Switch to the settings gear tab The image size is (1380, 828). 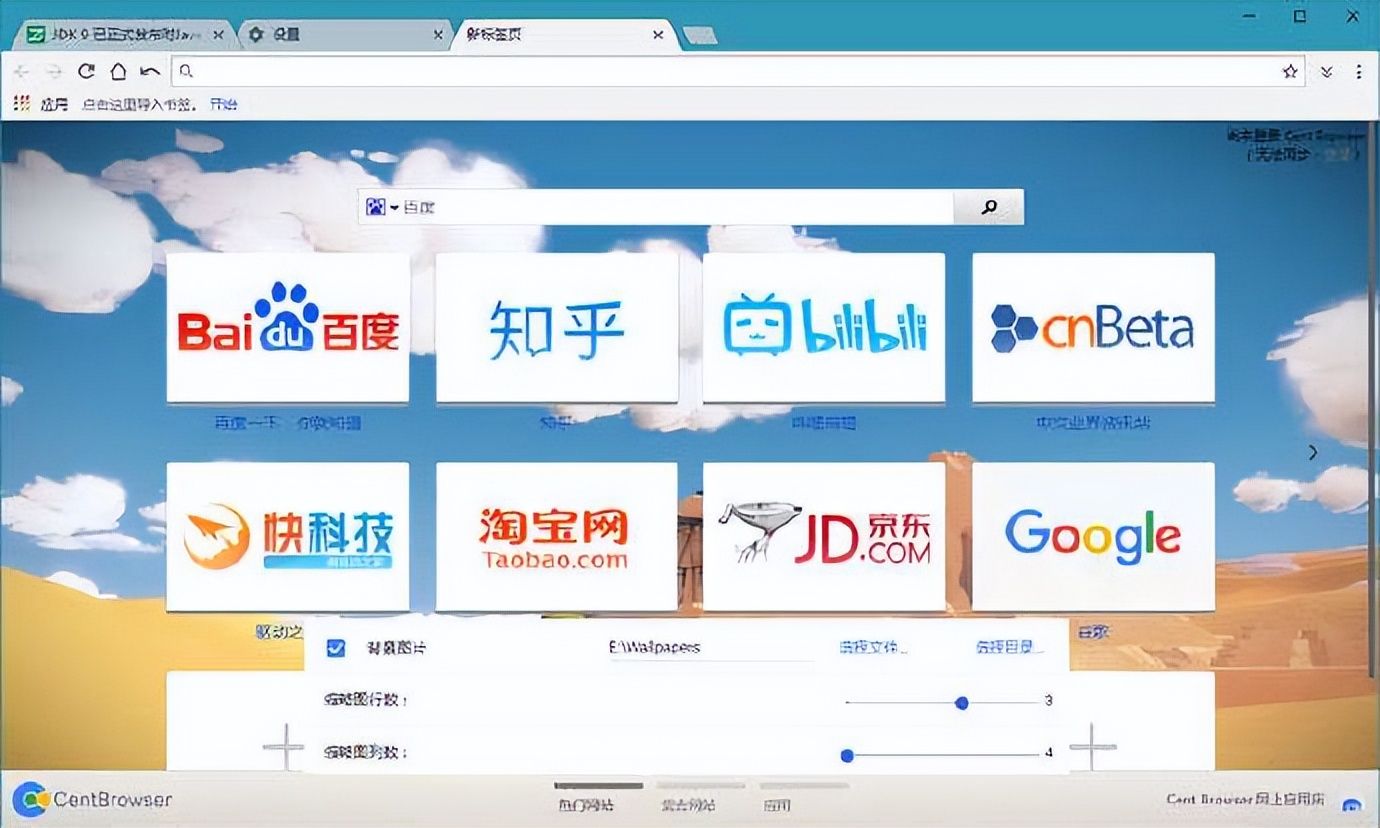point(346,35)
